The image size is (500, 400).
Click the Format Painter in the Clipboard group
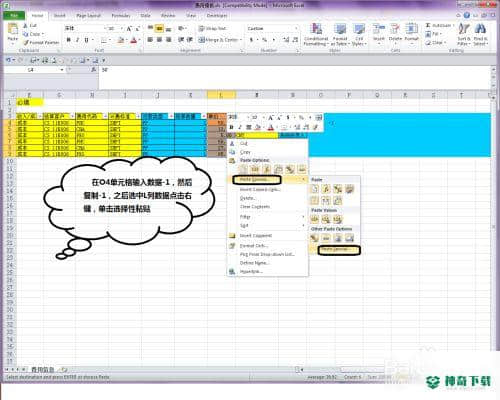click(x=41, y=43)
